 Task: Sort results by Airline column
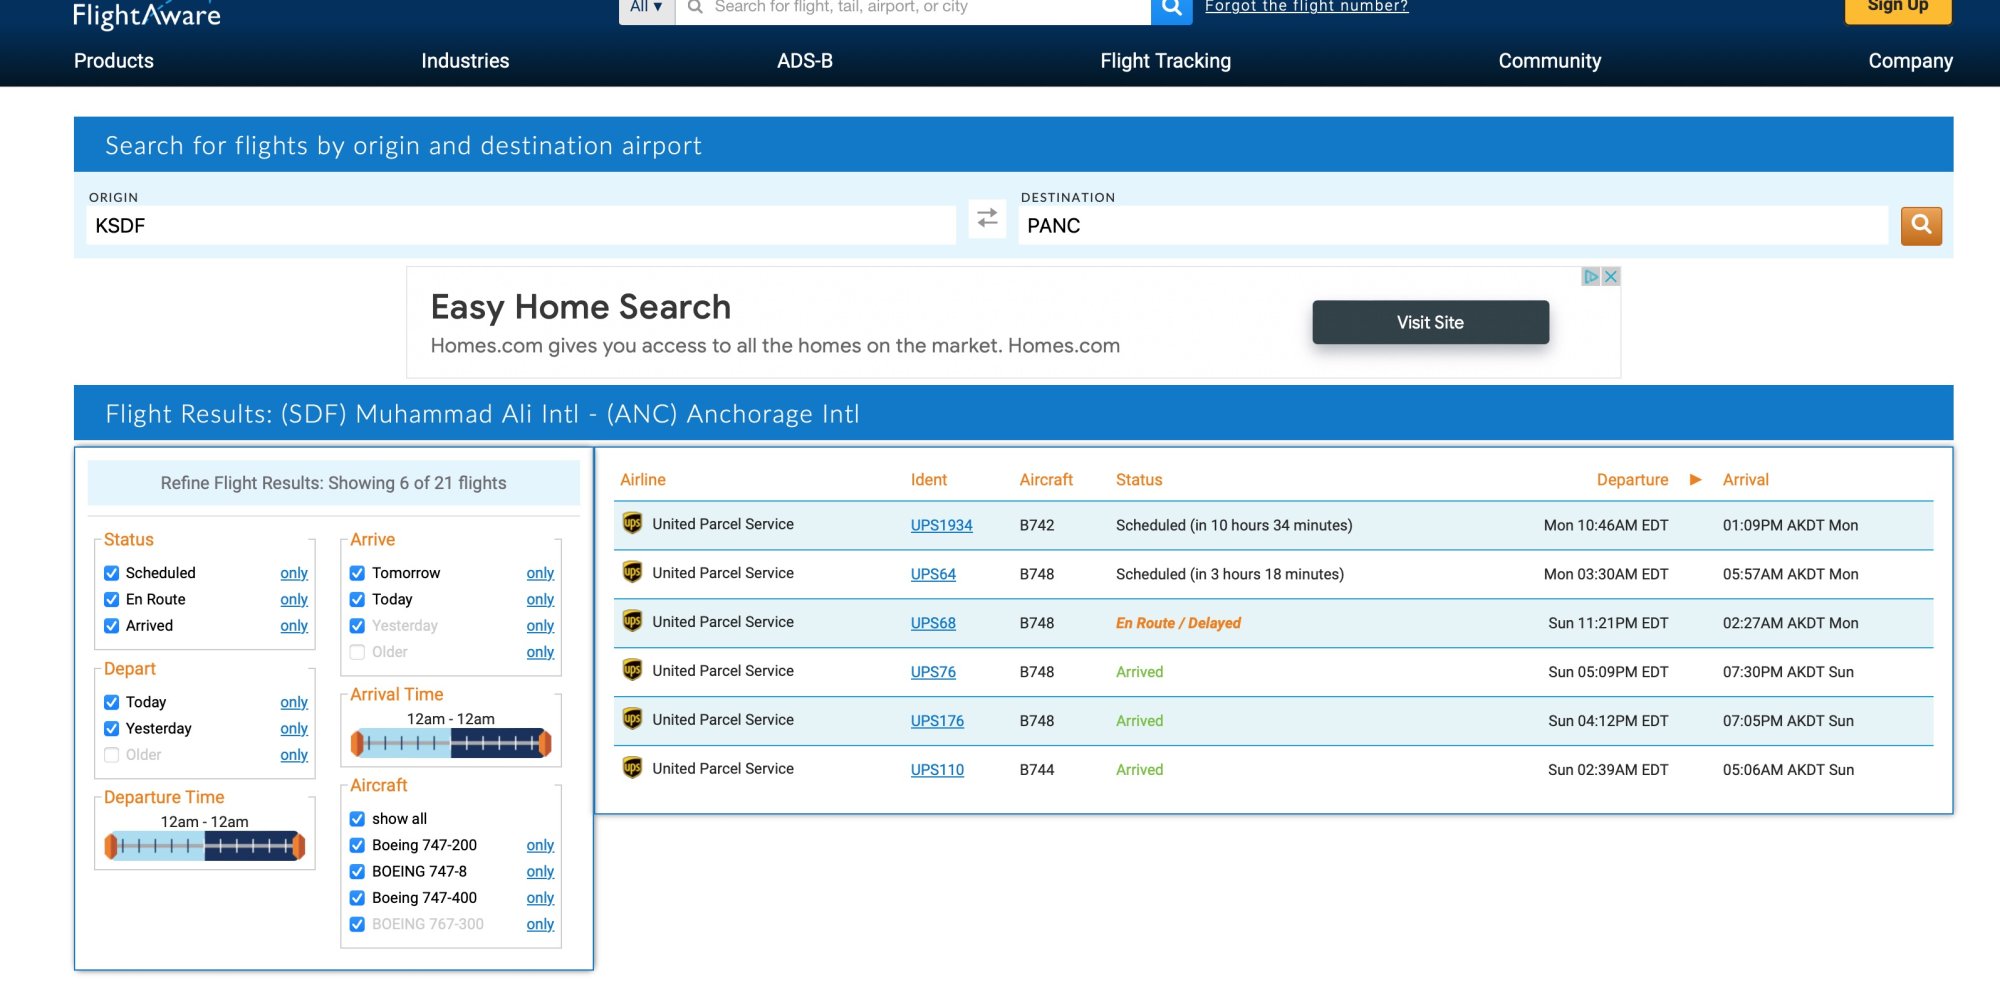coord(643,480)
